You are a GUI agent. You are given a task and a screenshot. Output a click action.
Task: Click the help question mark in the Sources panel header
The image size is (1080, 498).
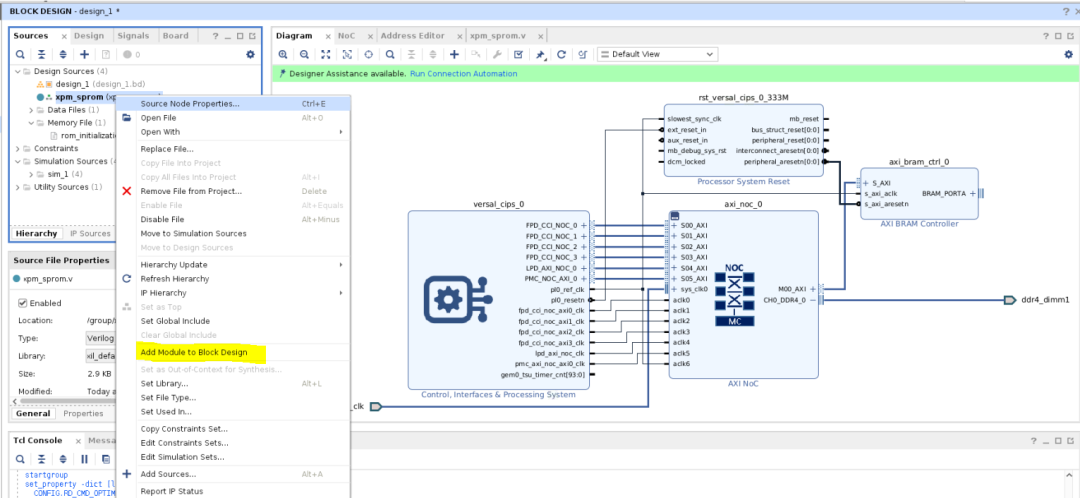point(215,36)
